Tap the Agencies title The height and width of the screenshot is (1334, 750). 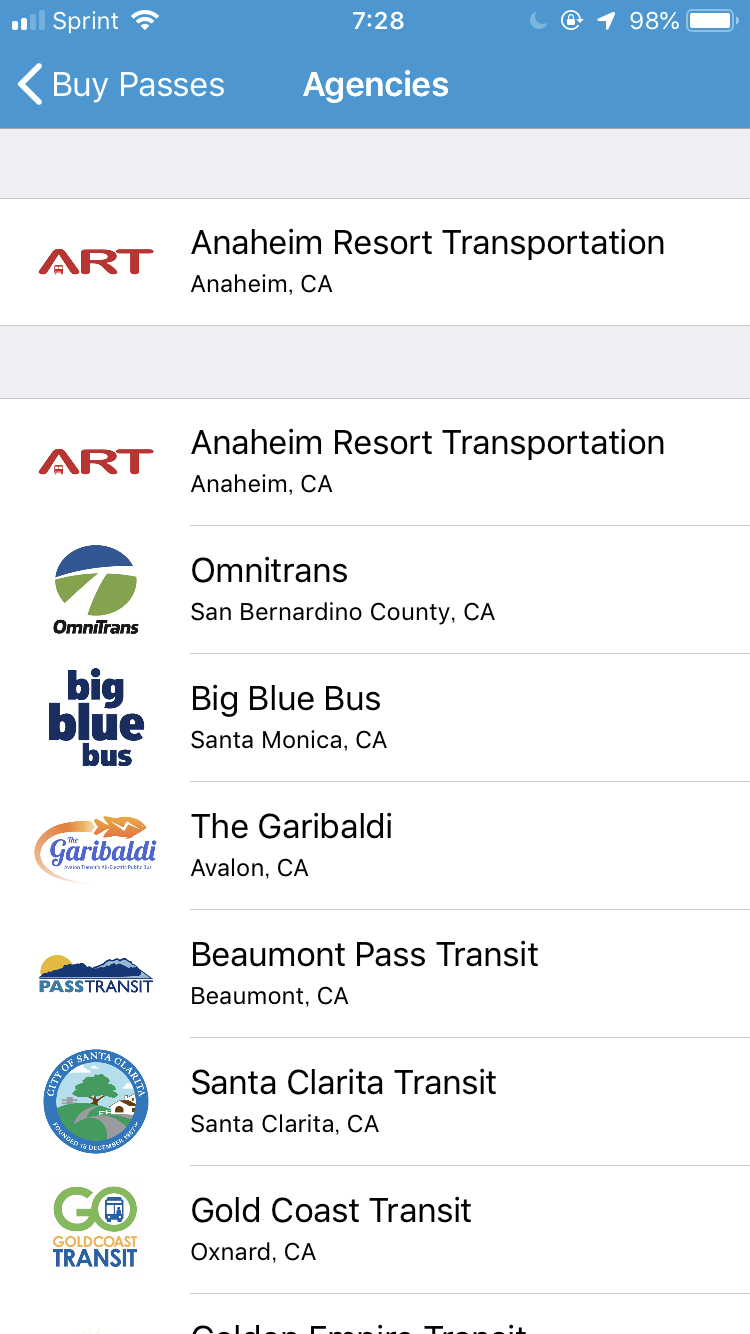point(376,85)
